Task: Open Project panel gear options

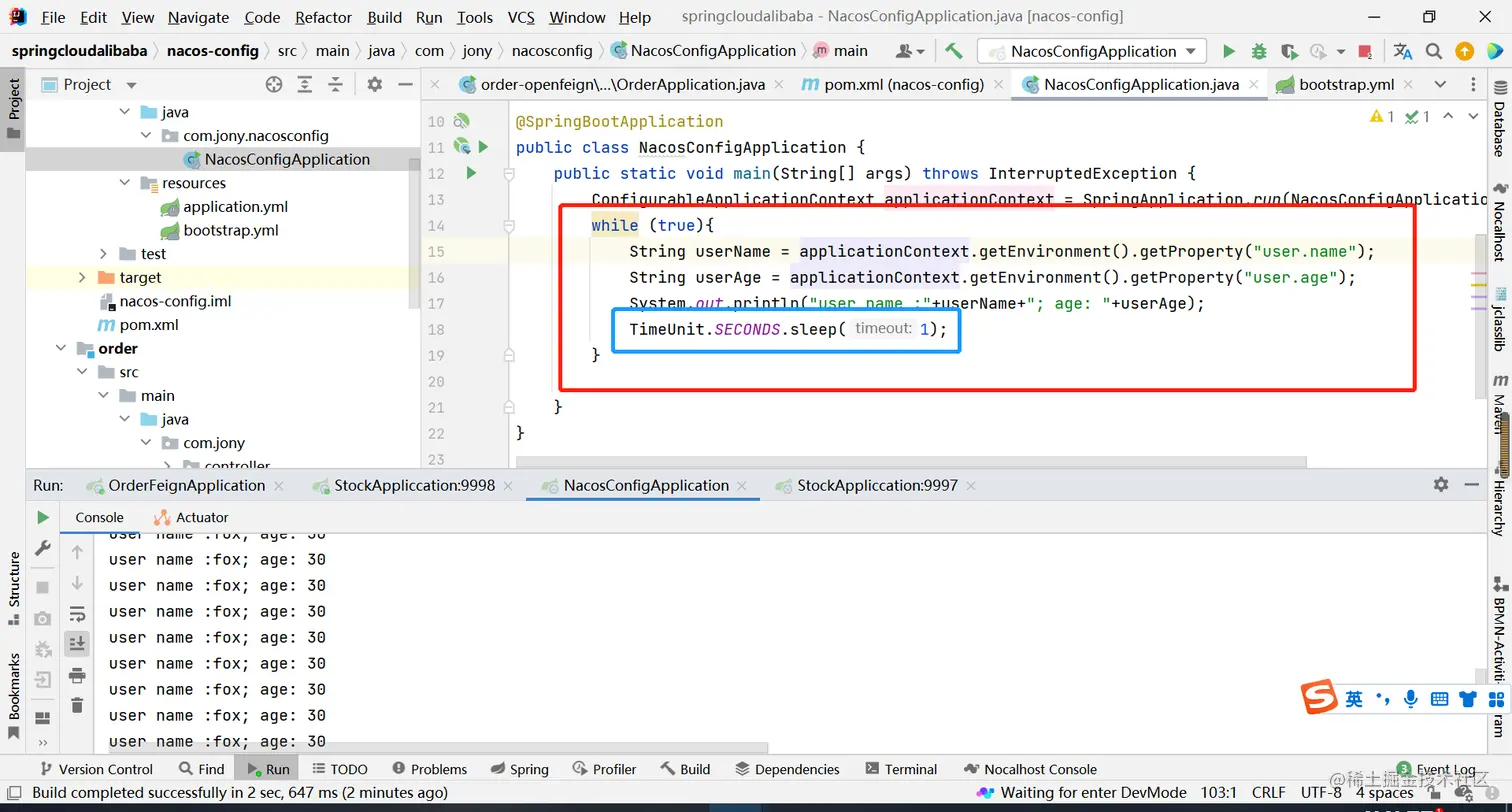Action: (x=374, y=85)
